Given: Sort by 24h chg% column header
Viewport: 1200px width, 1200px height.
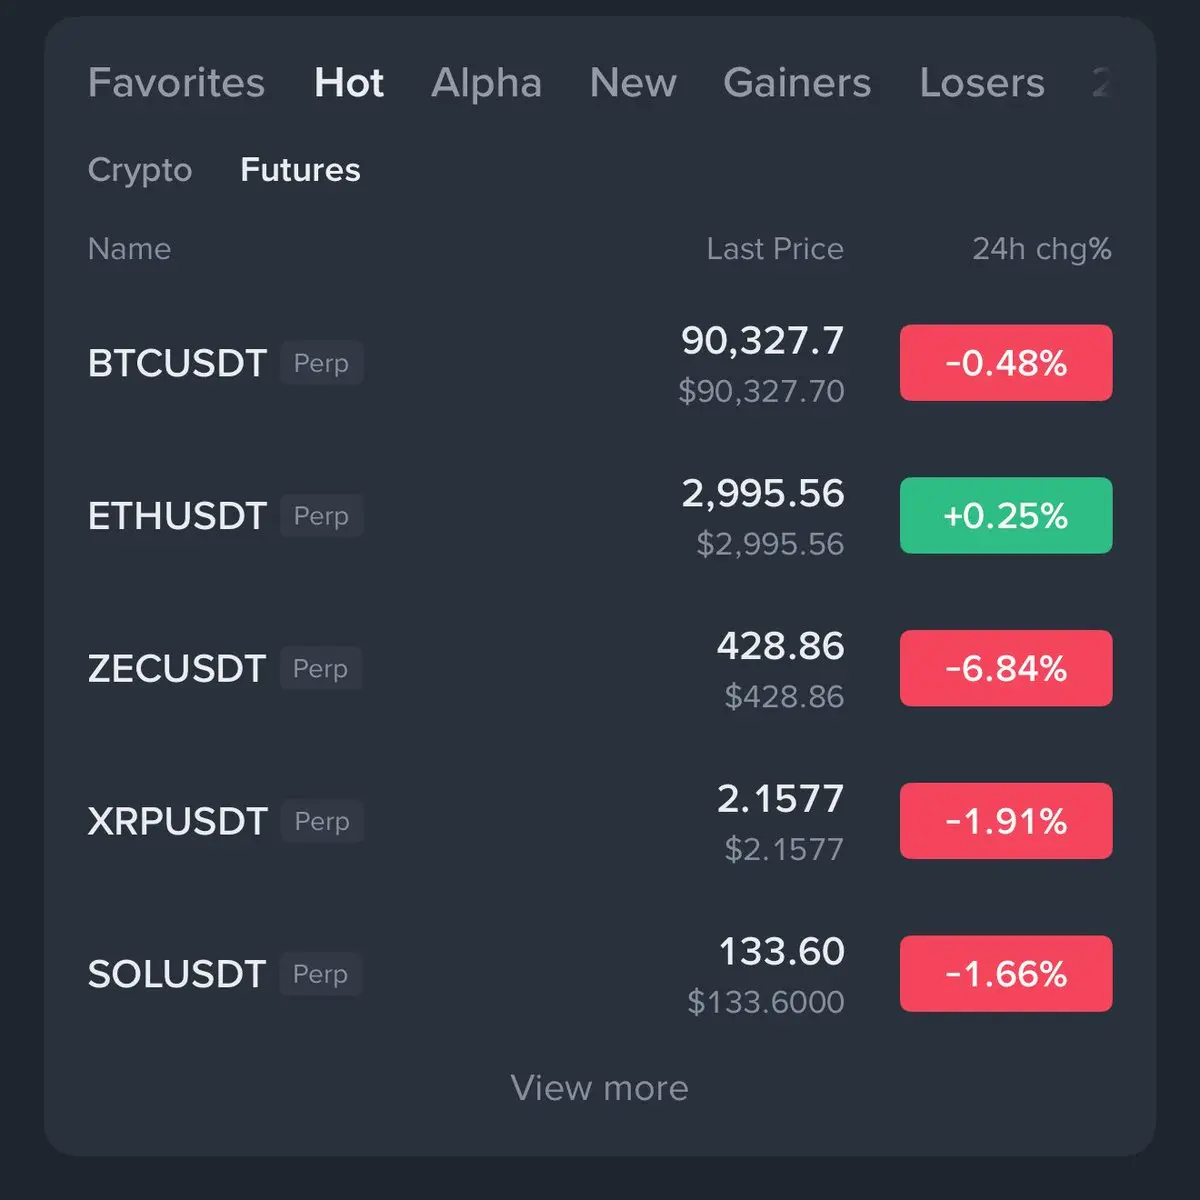Looking at the screenshot, I should (1041, 249).
